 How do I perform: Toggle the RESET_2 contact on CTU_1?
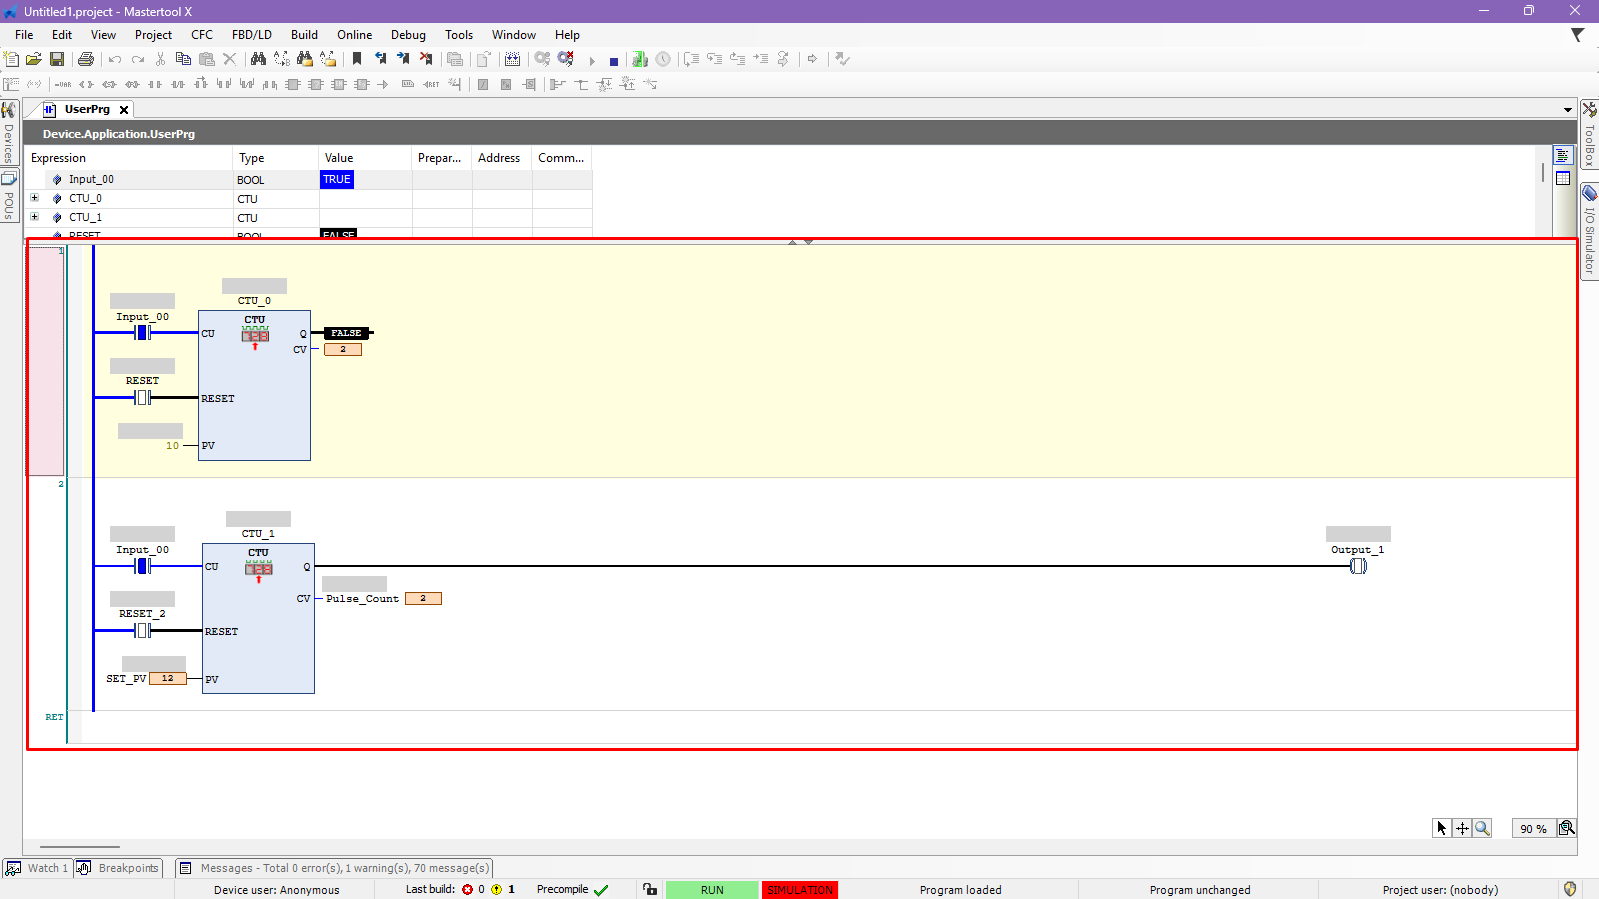click(143, 631)
